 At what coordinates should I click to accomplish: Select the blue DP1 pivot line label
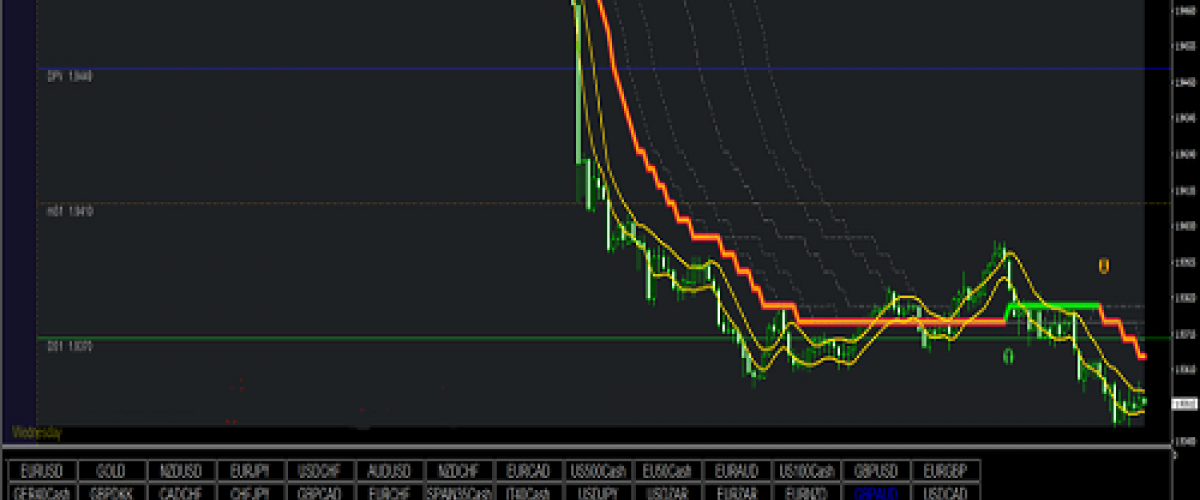69,76
